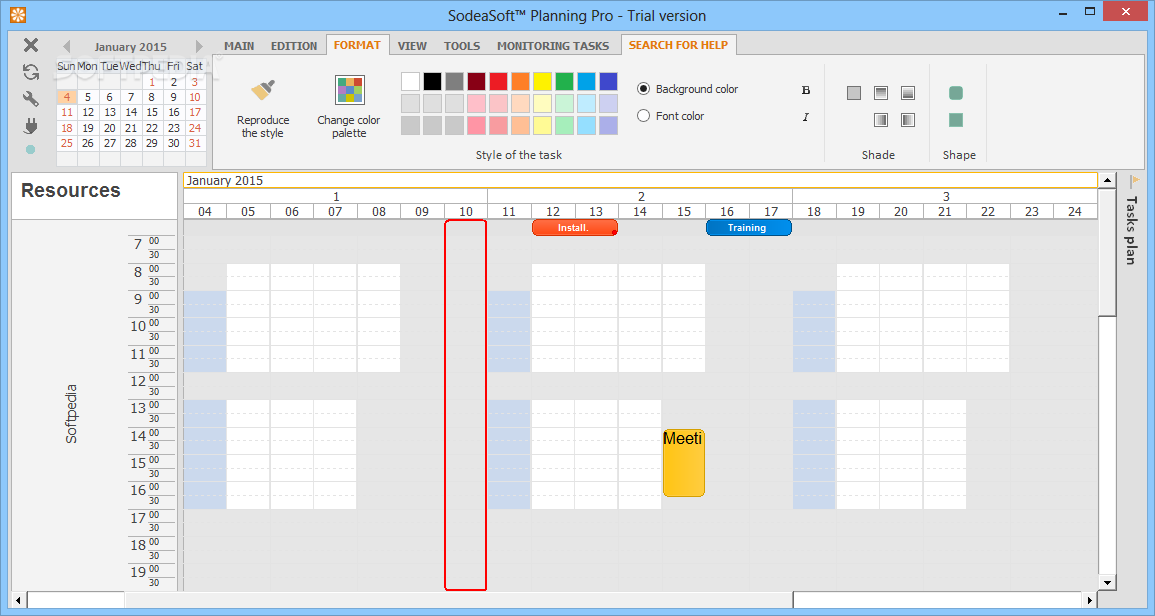Select the flat gray shade style
The width and height of the screenshot is (1155, 616).
click(x=854, y=93)
